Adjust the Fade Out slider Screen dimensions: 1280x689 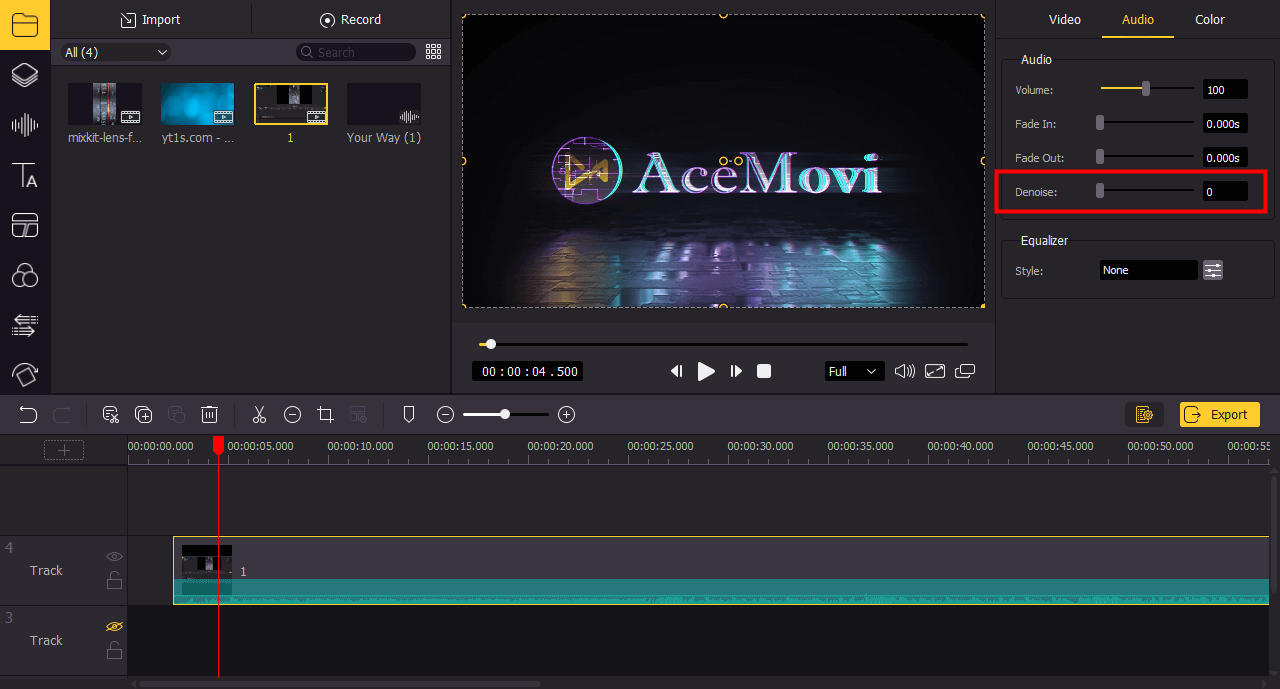coord(1147,157)
